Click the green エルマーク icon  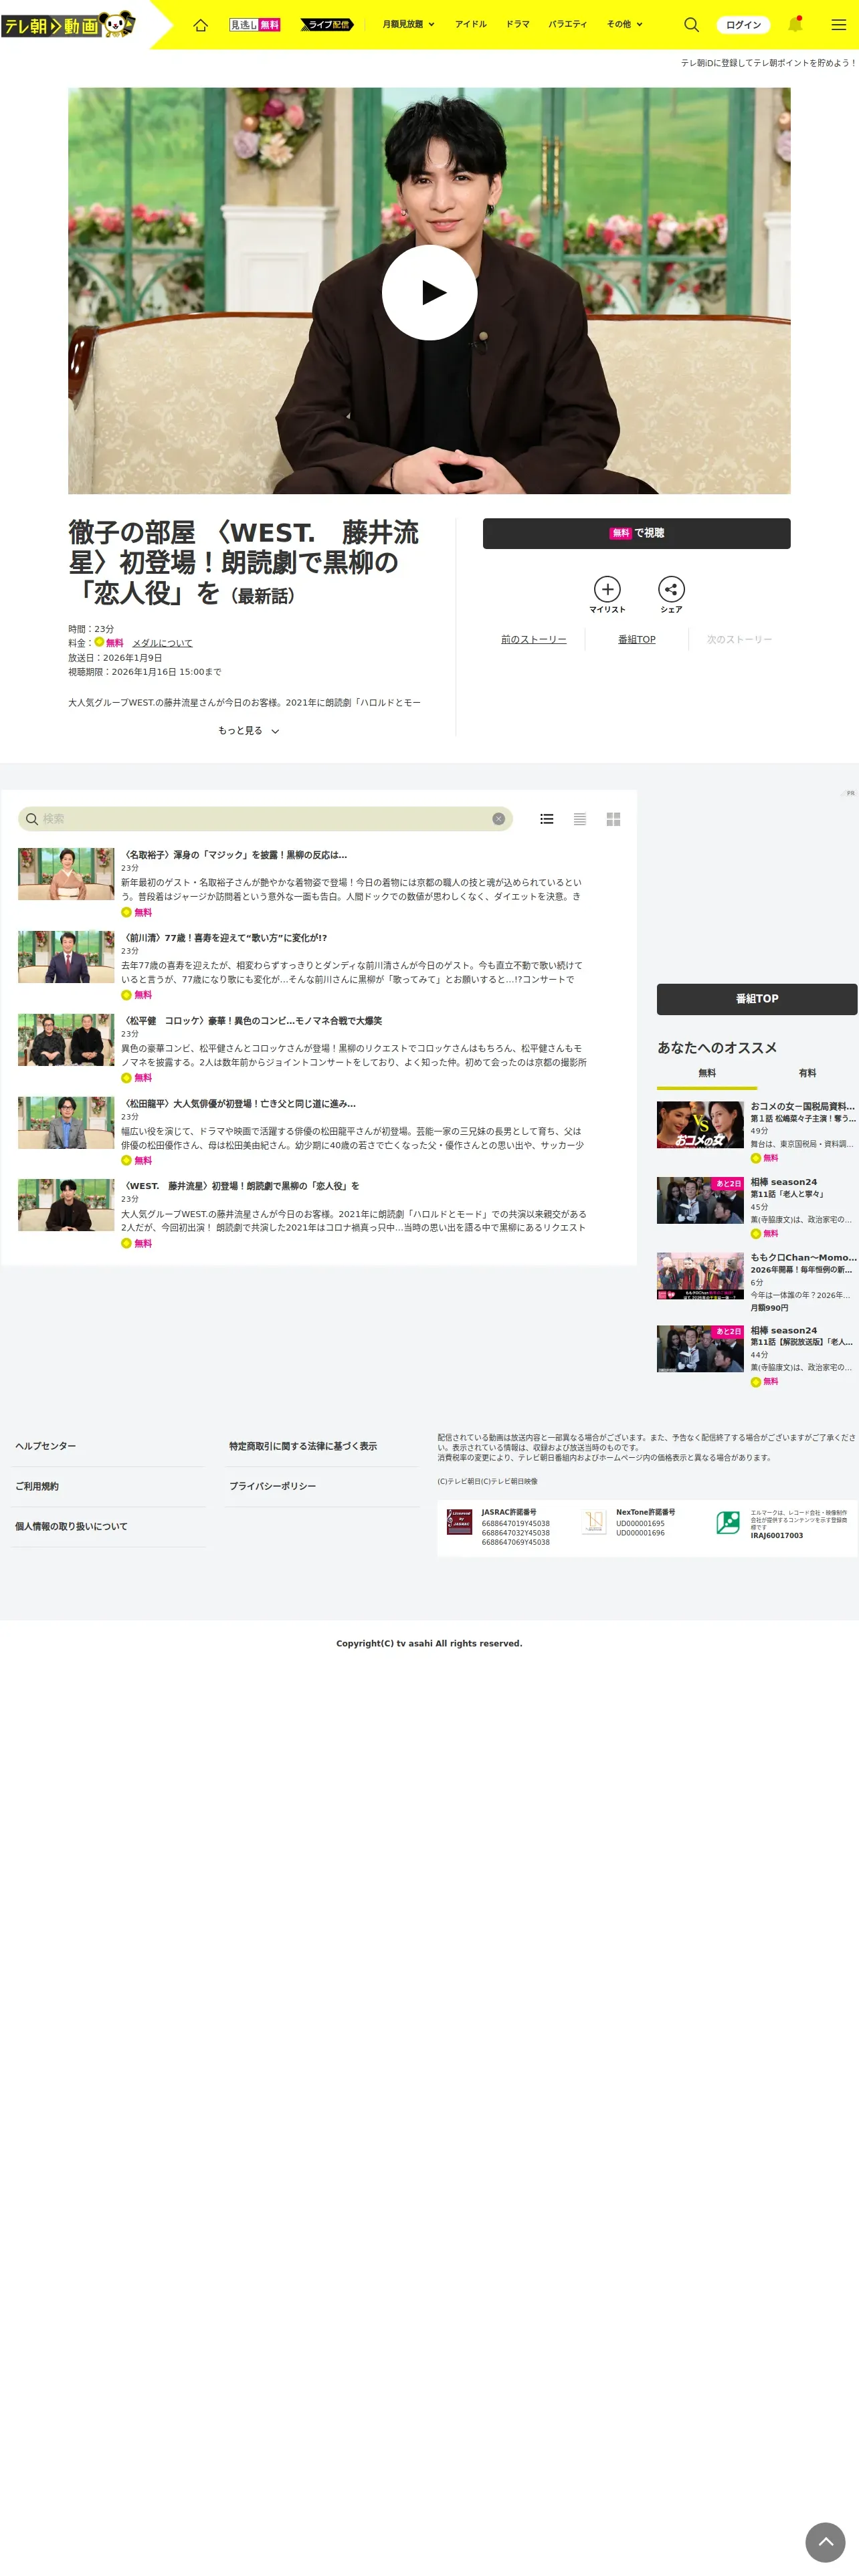point(728,1522)
